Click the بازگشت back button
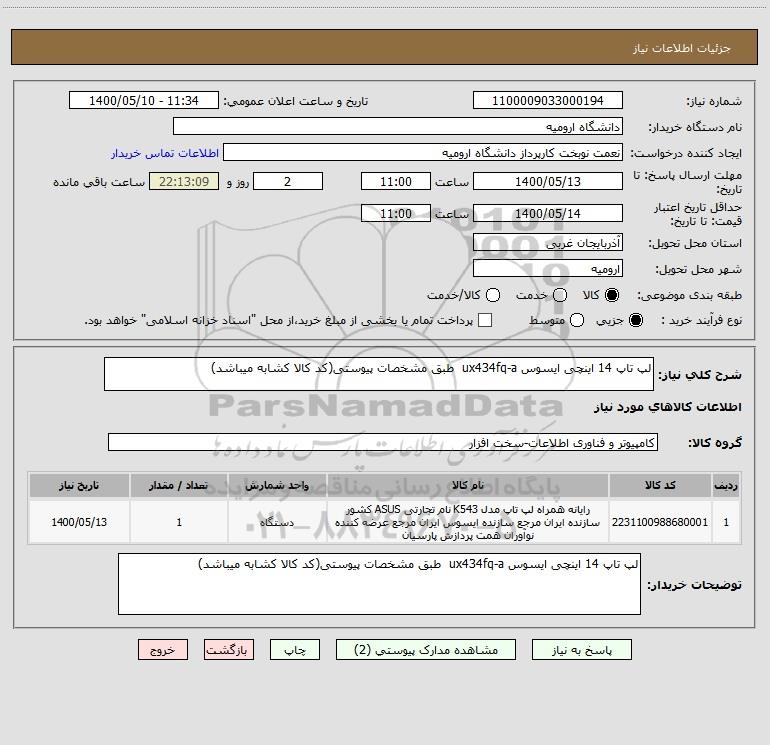The height and width of the screenshot is (745, 770). point(229,650)
